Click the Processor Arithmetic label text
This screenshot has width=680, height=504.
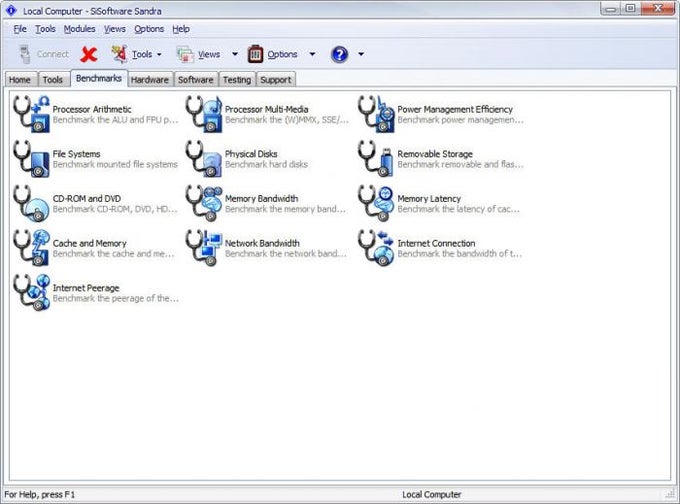pyautogui.click(x=92, y=109)
